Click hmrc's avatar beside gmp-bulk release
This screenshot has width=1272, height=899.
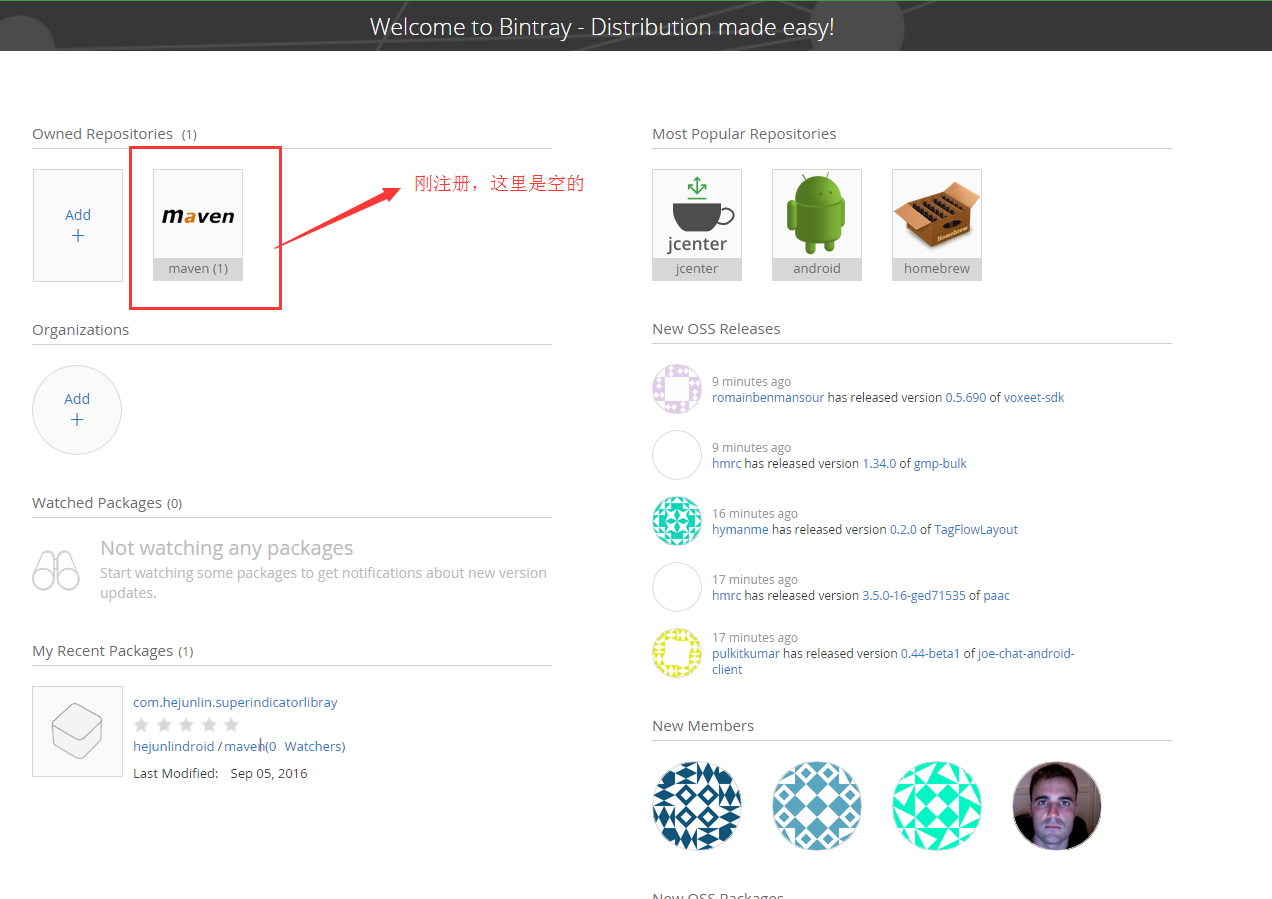pyautogui.click(x=677, y=455)
